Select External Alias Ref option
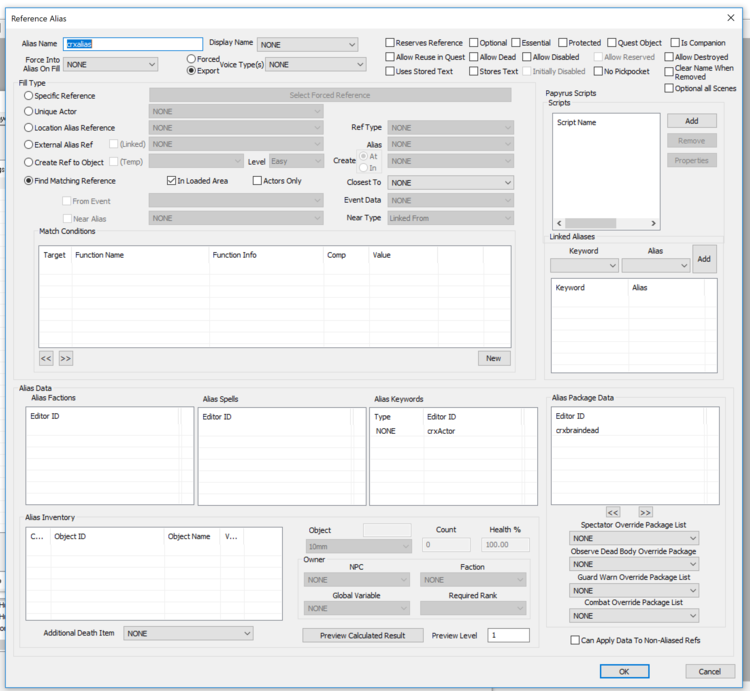This screenshot has width=750, height=691. tap(29, 144)
